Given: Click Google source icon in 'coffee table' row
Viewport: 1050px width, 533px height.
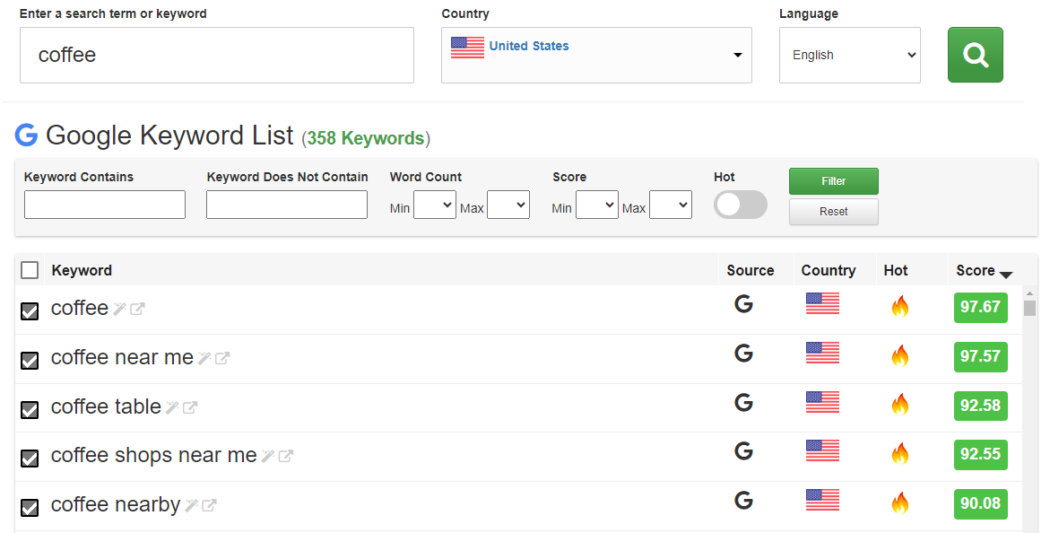Looking at the screenshot, I should [x=744, y=402].
